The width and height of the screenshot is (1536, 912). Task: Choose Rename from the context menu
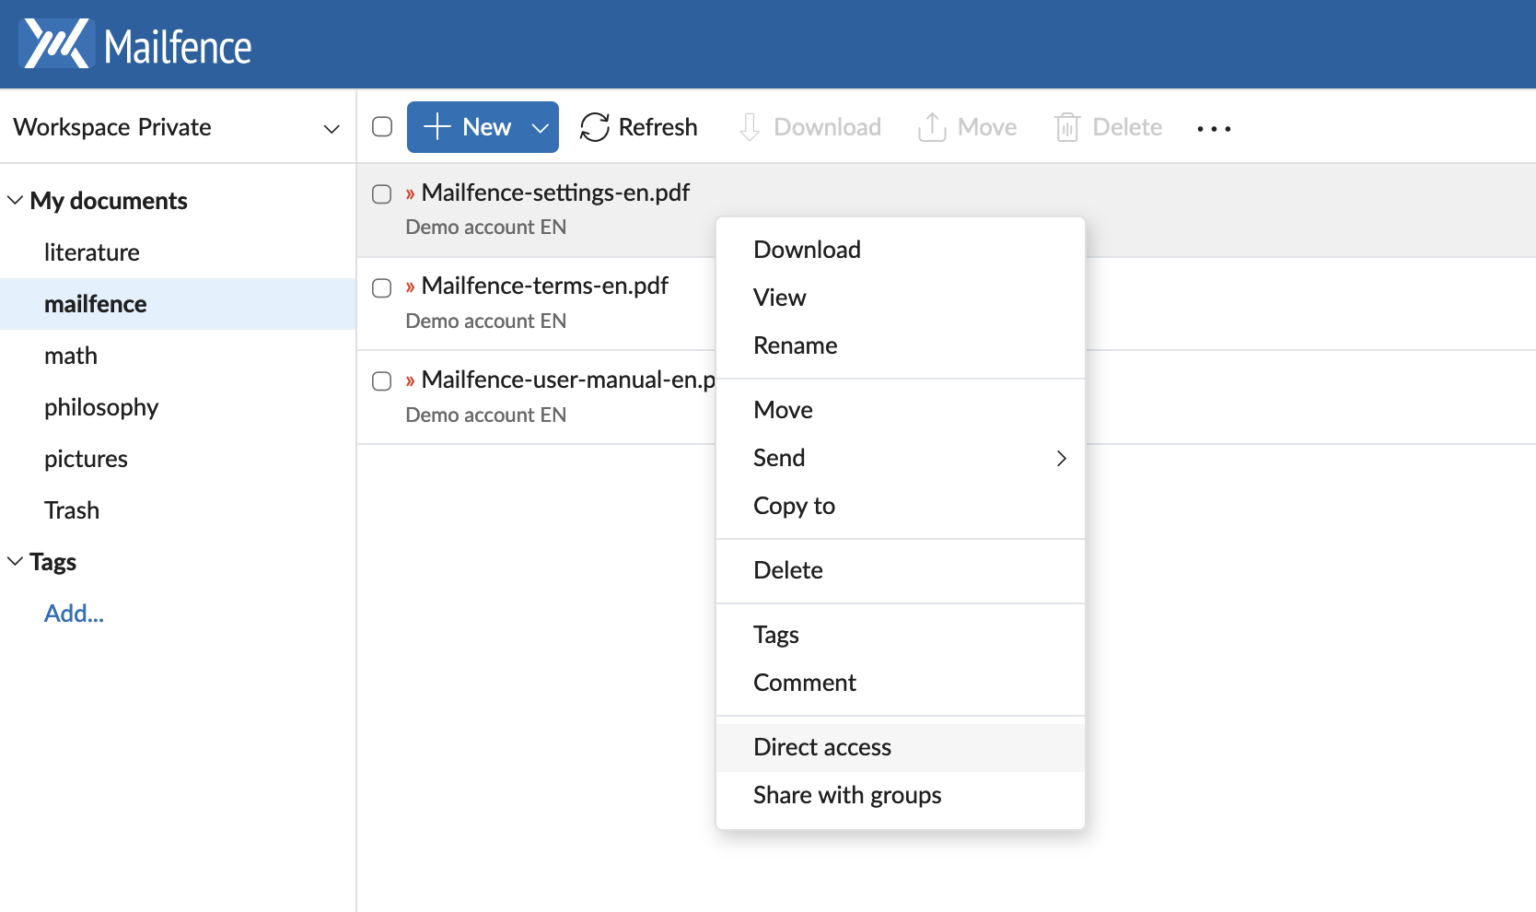point(795,345)
